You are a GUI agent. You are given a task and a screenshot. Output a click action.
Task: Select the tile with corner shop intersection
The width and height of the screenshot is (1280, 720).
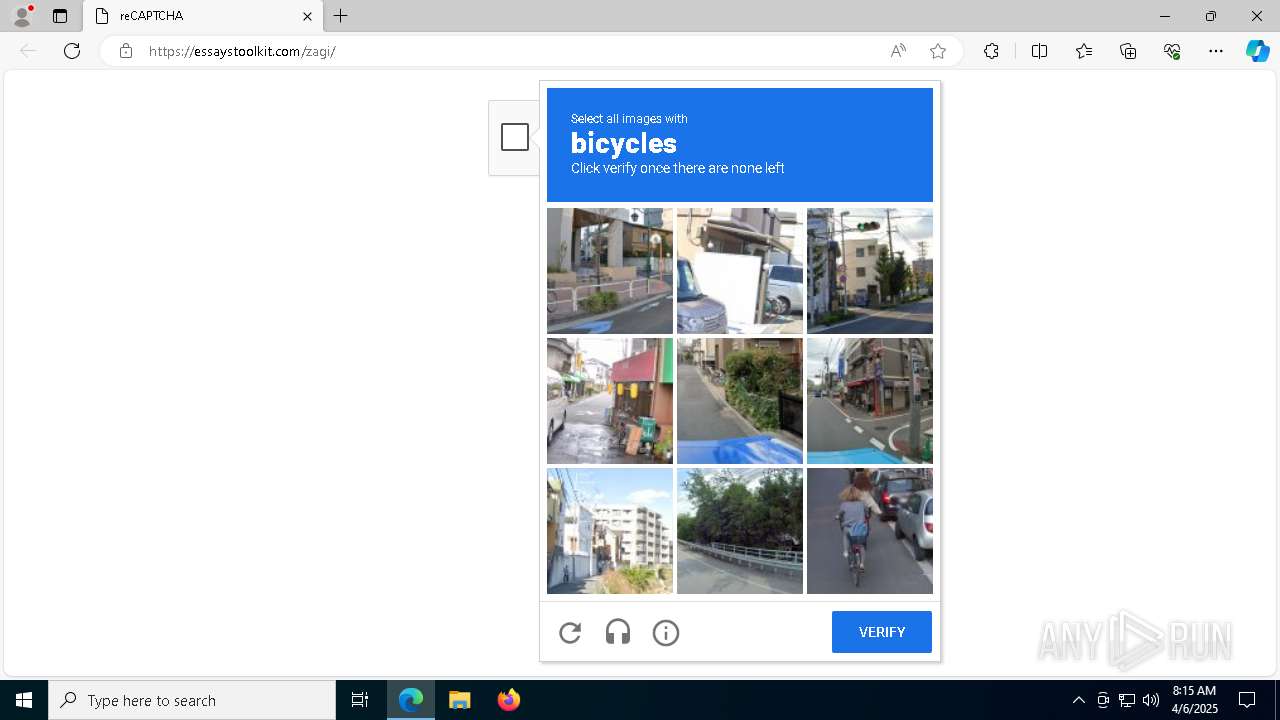coord(870,401)
